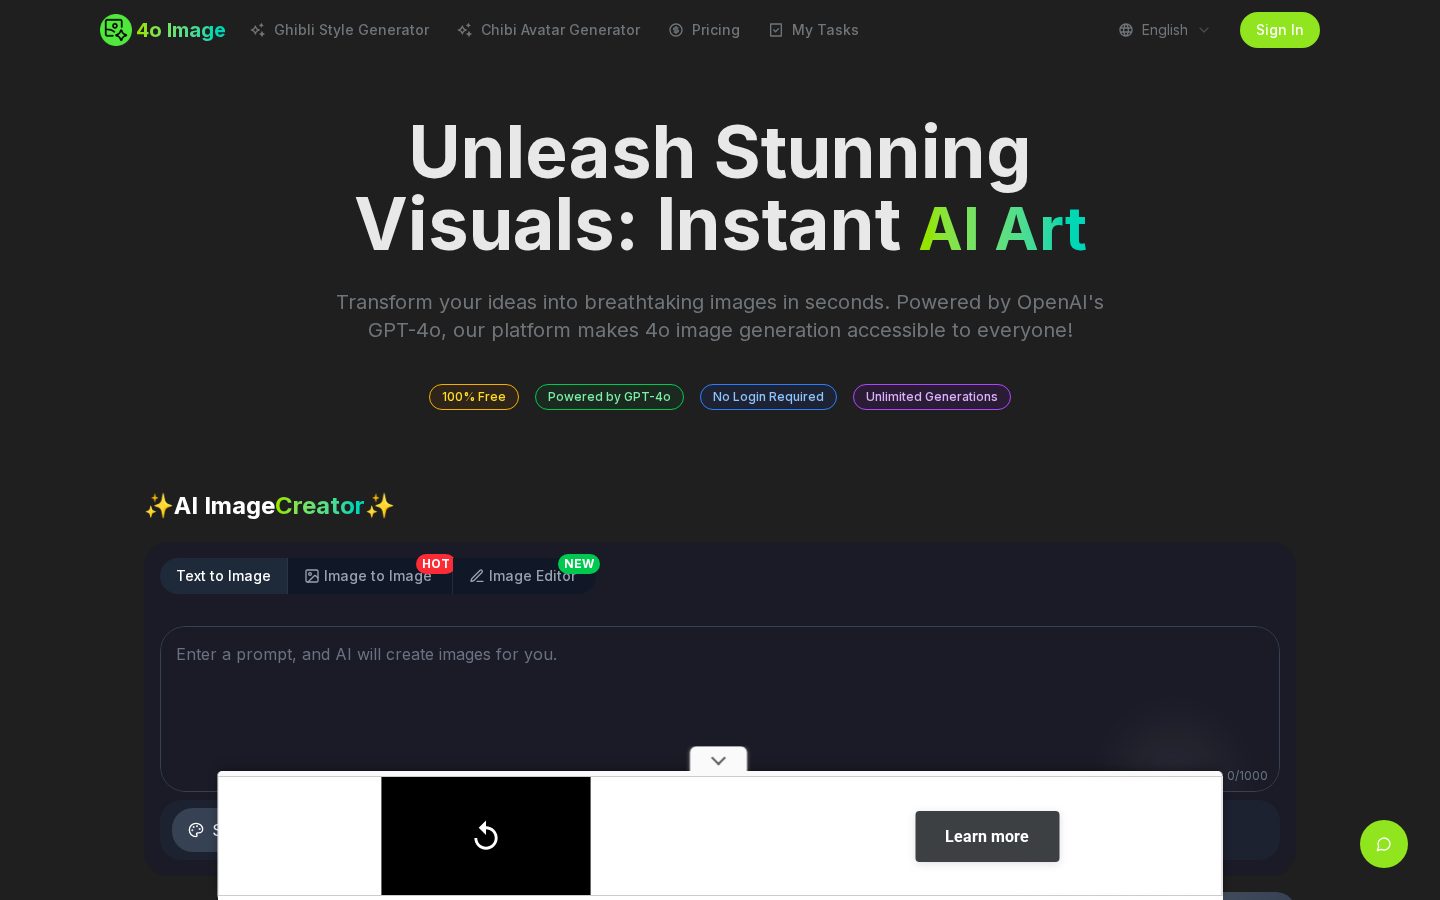Click the NEW badge on Image Editor
This screenshot has height=900, width=1440.
click(x=579, y=564)
